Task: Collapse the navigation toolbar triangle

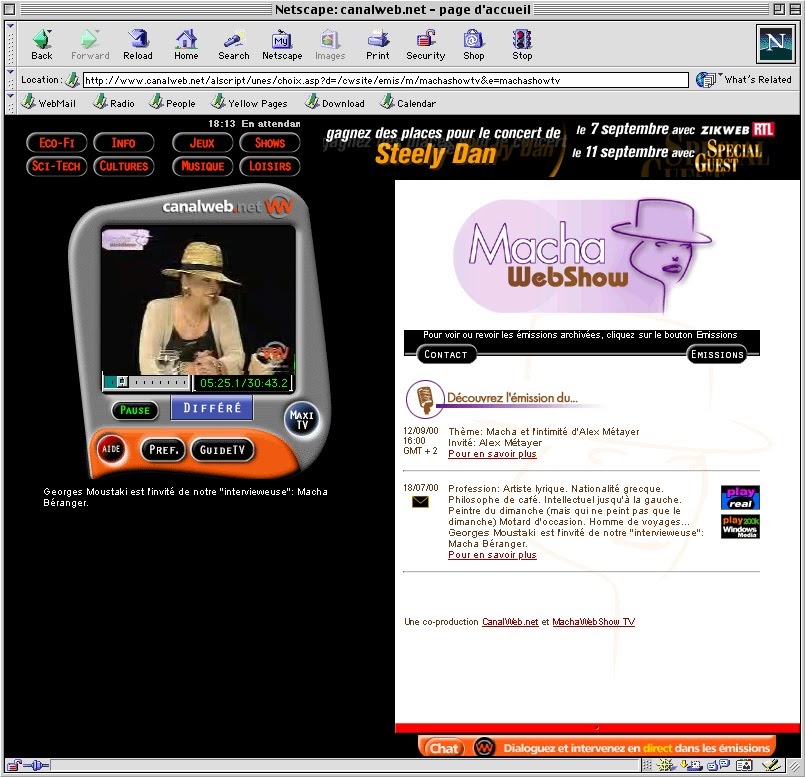Action: tap(10, 25)
